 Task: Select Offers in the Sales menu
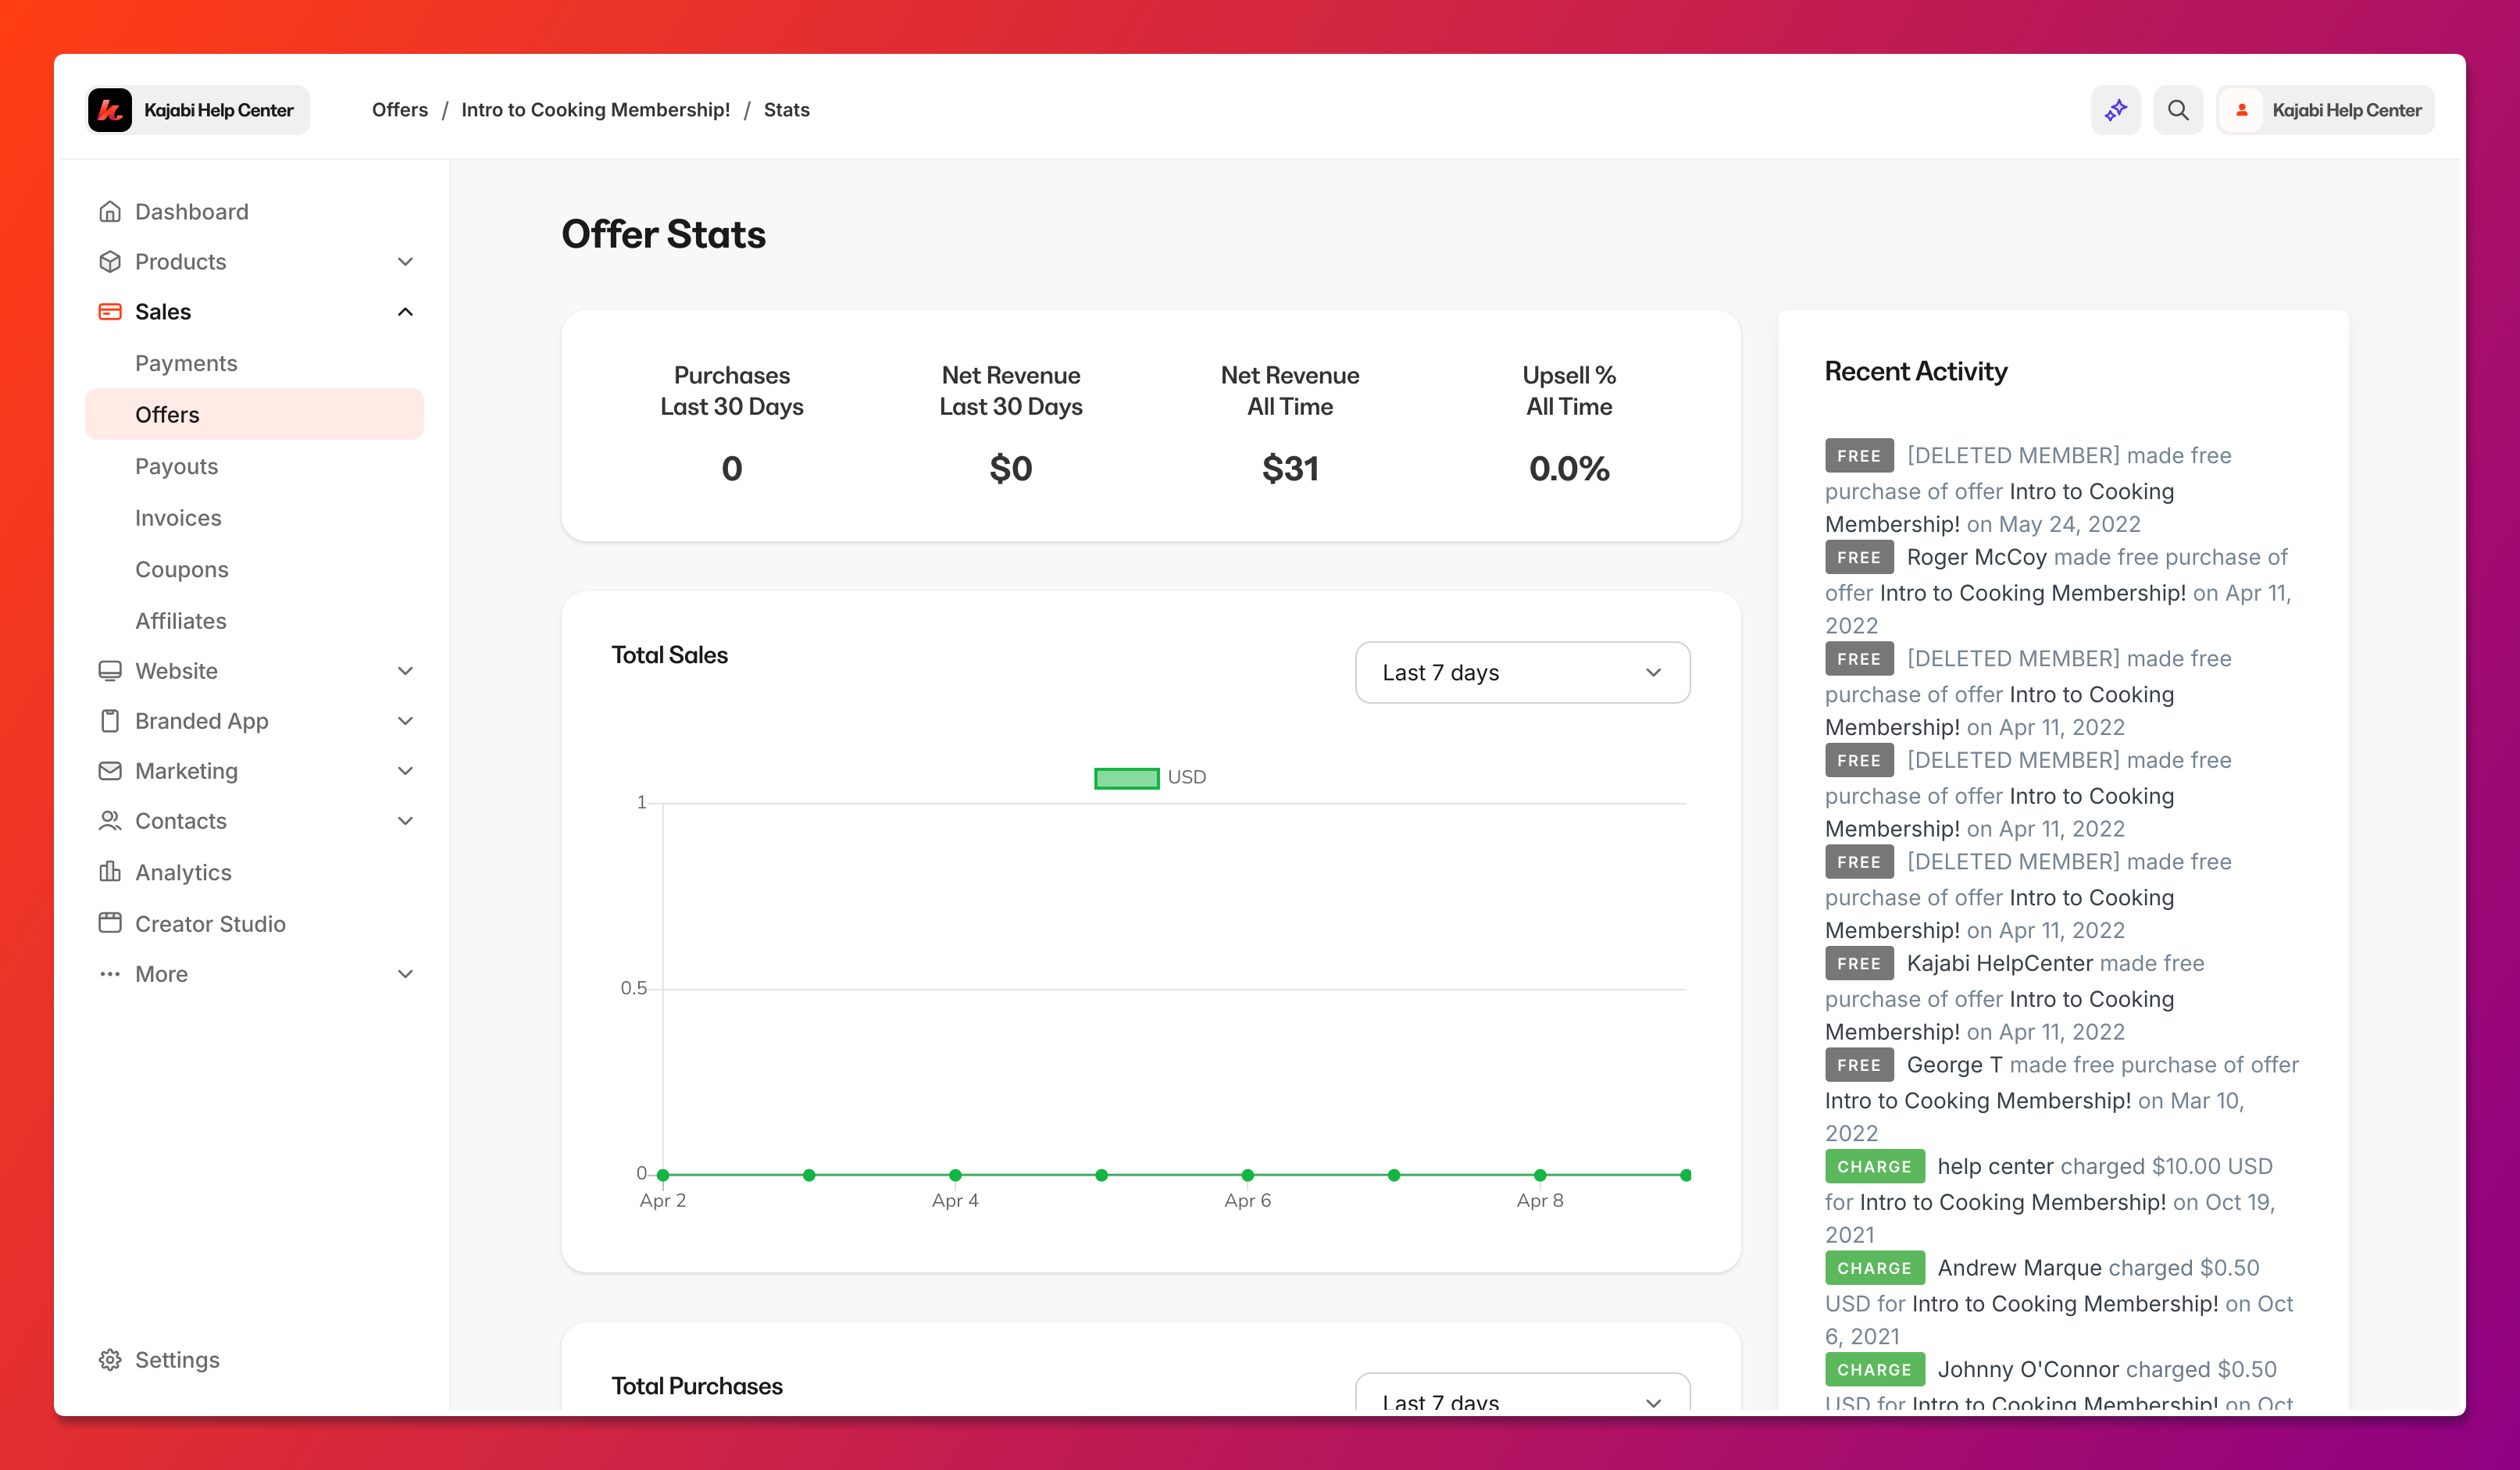pos(254,414)
